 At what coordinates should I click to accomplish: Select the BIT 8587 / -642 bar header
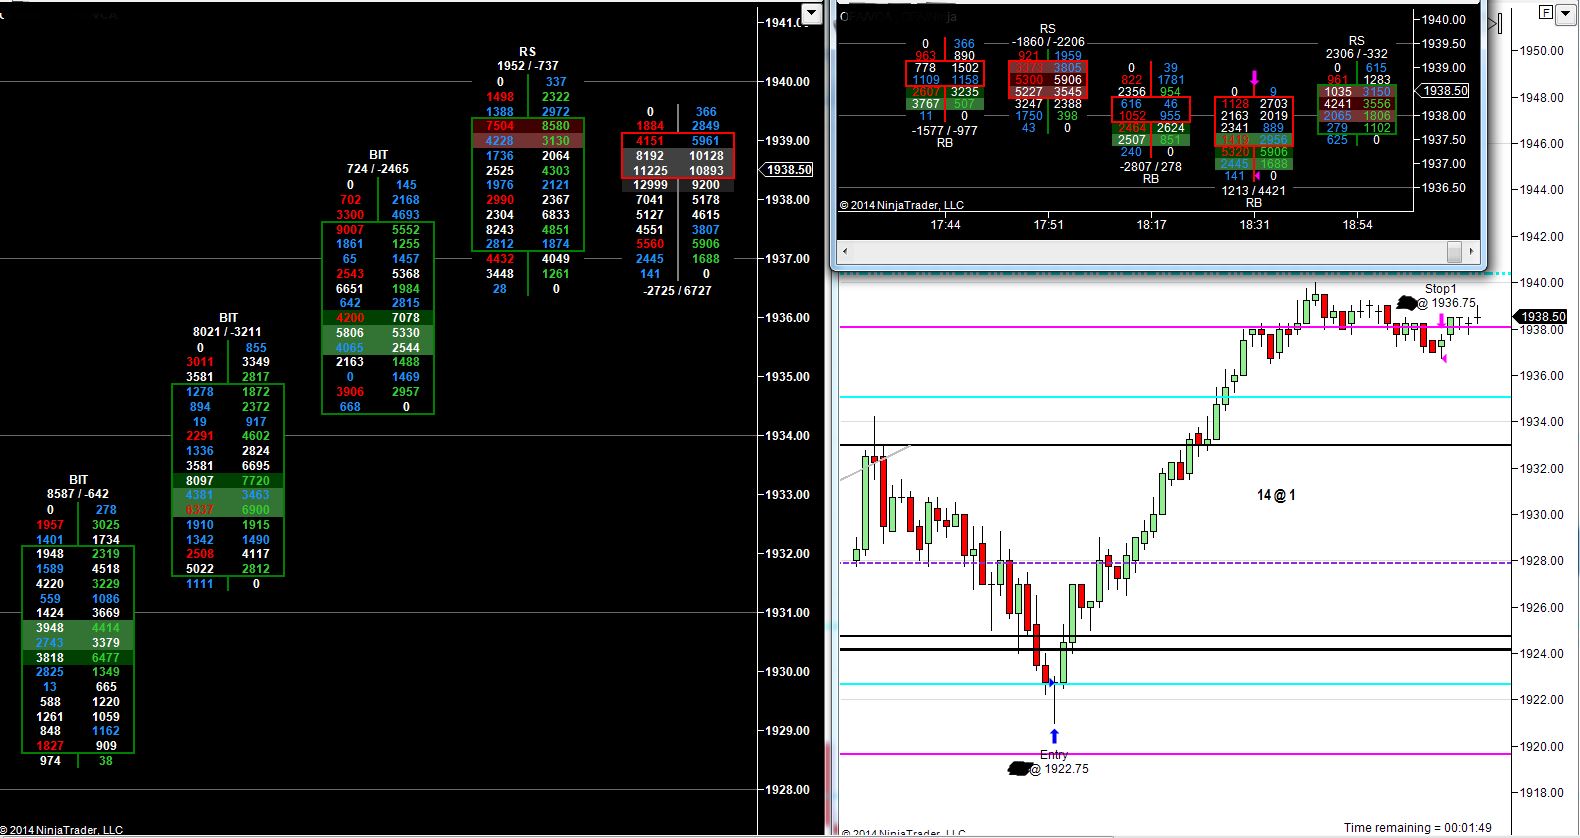point(78,487)
